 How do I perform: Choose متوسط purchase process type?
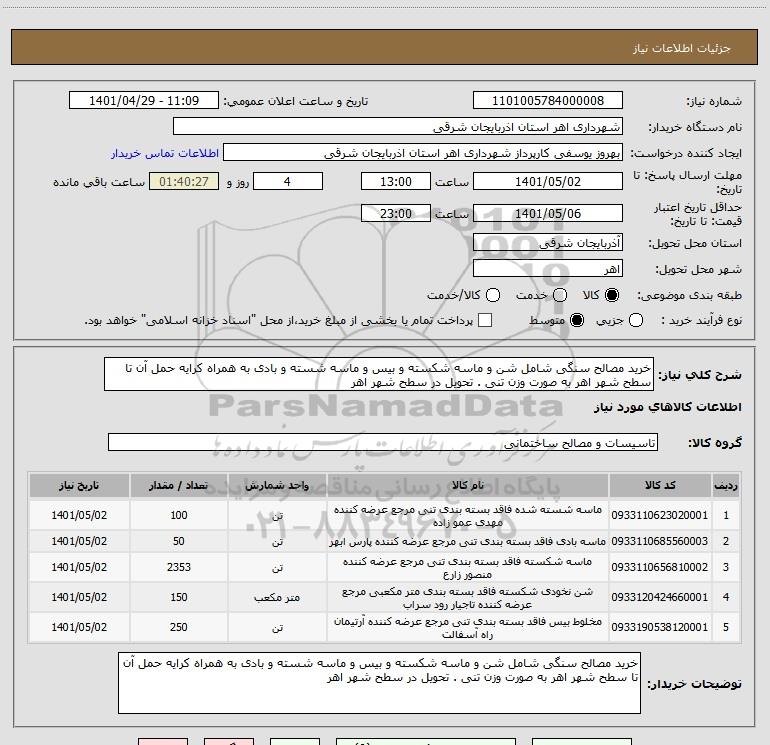577,320
